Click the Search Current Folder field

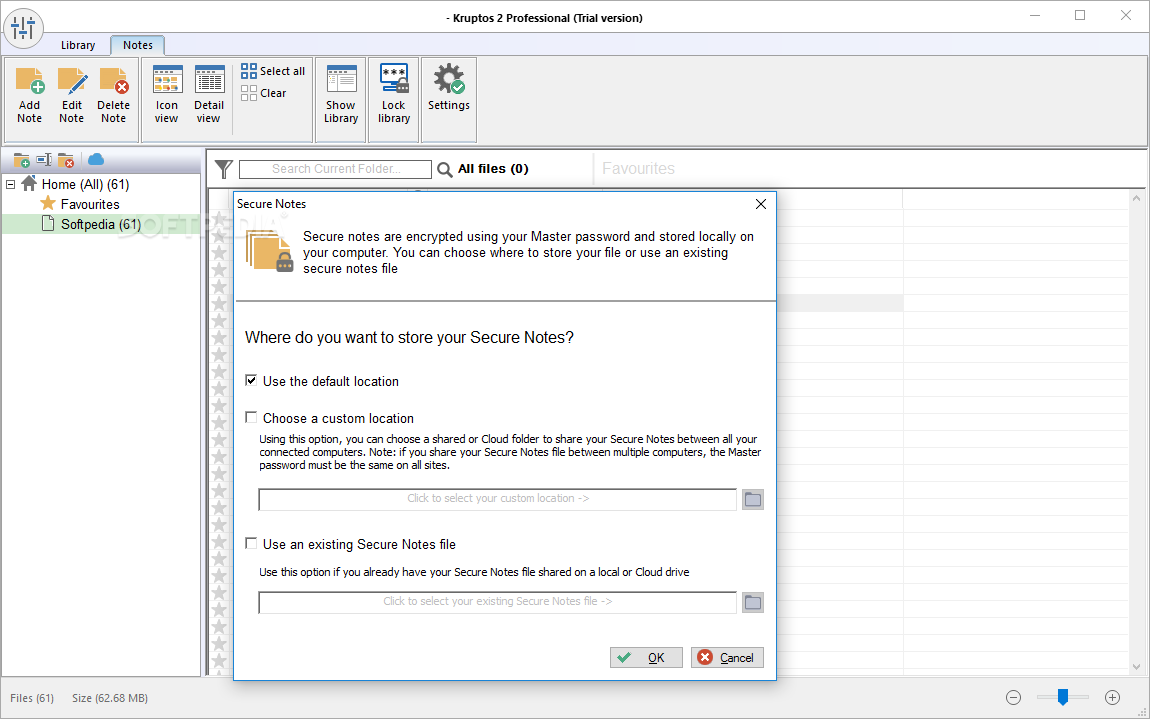click(336, 169)
